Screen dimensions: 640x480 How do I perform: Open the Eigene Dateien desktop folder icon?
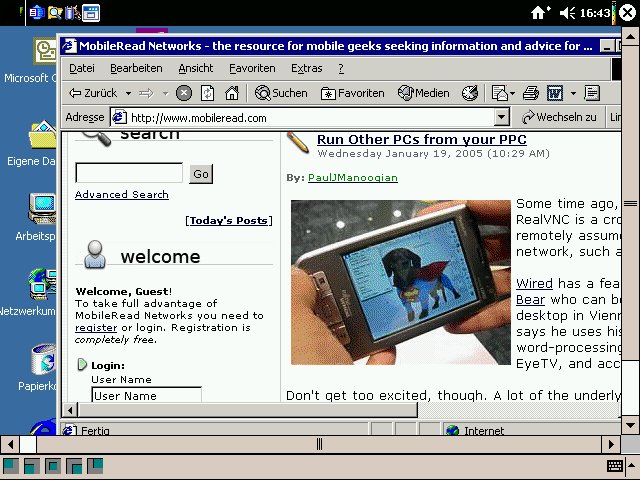42,134
